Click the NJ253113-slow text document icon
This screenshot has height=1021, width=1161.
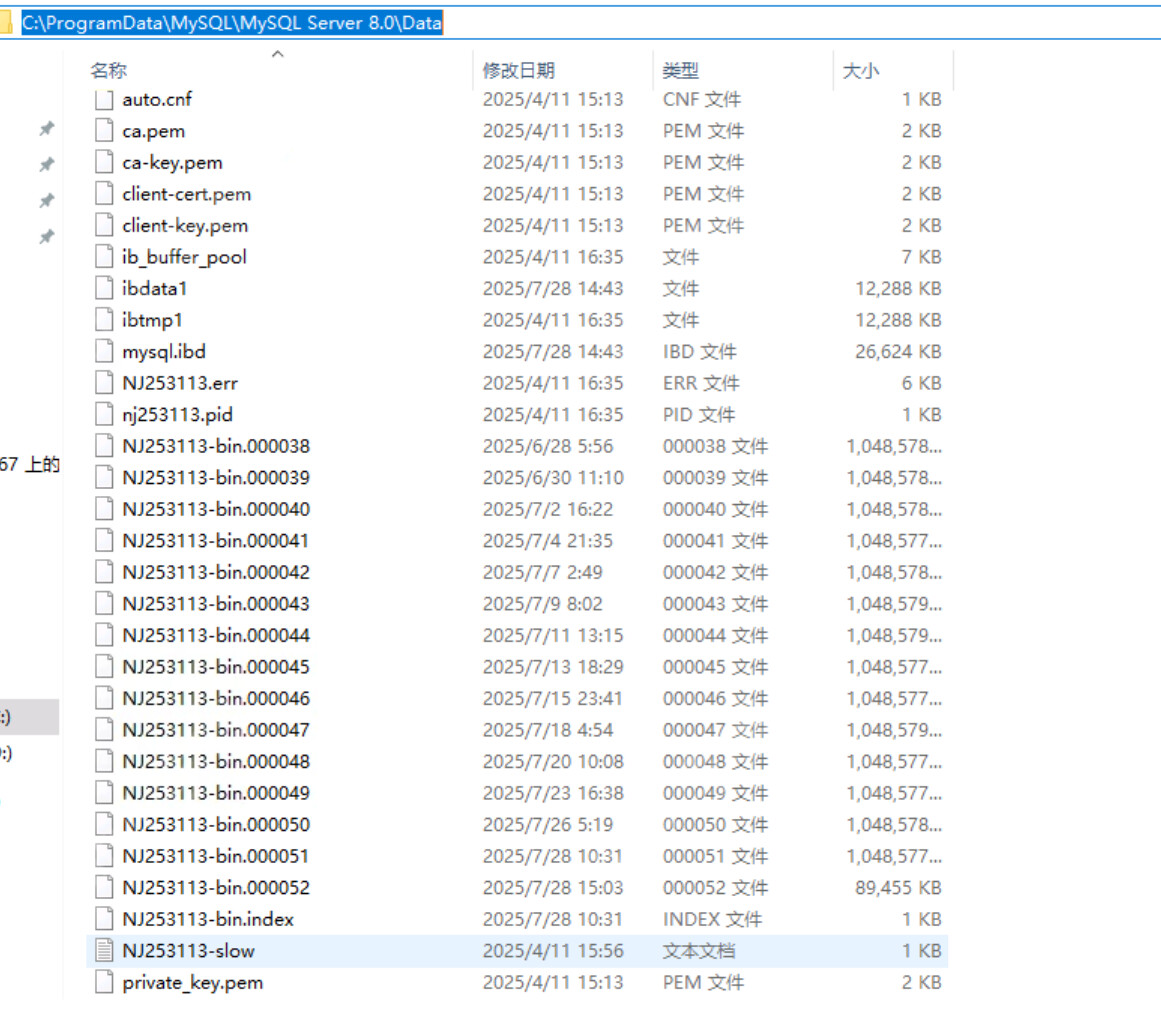(104, 951)
